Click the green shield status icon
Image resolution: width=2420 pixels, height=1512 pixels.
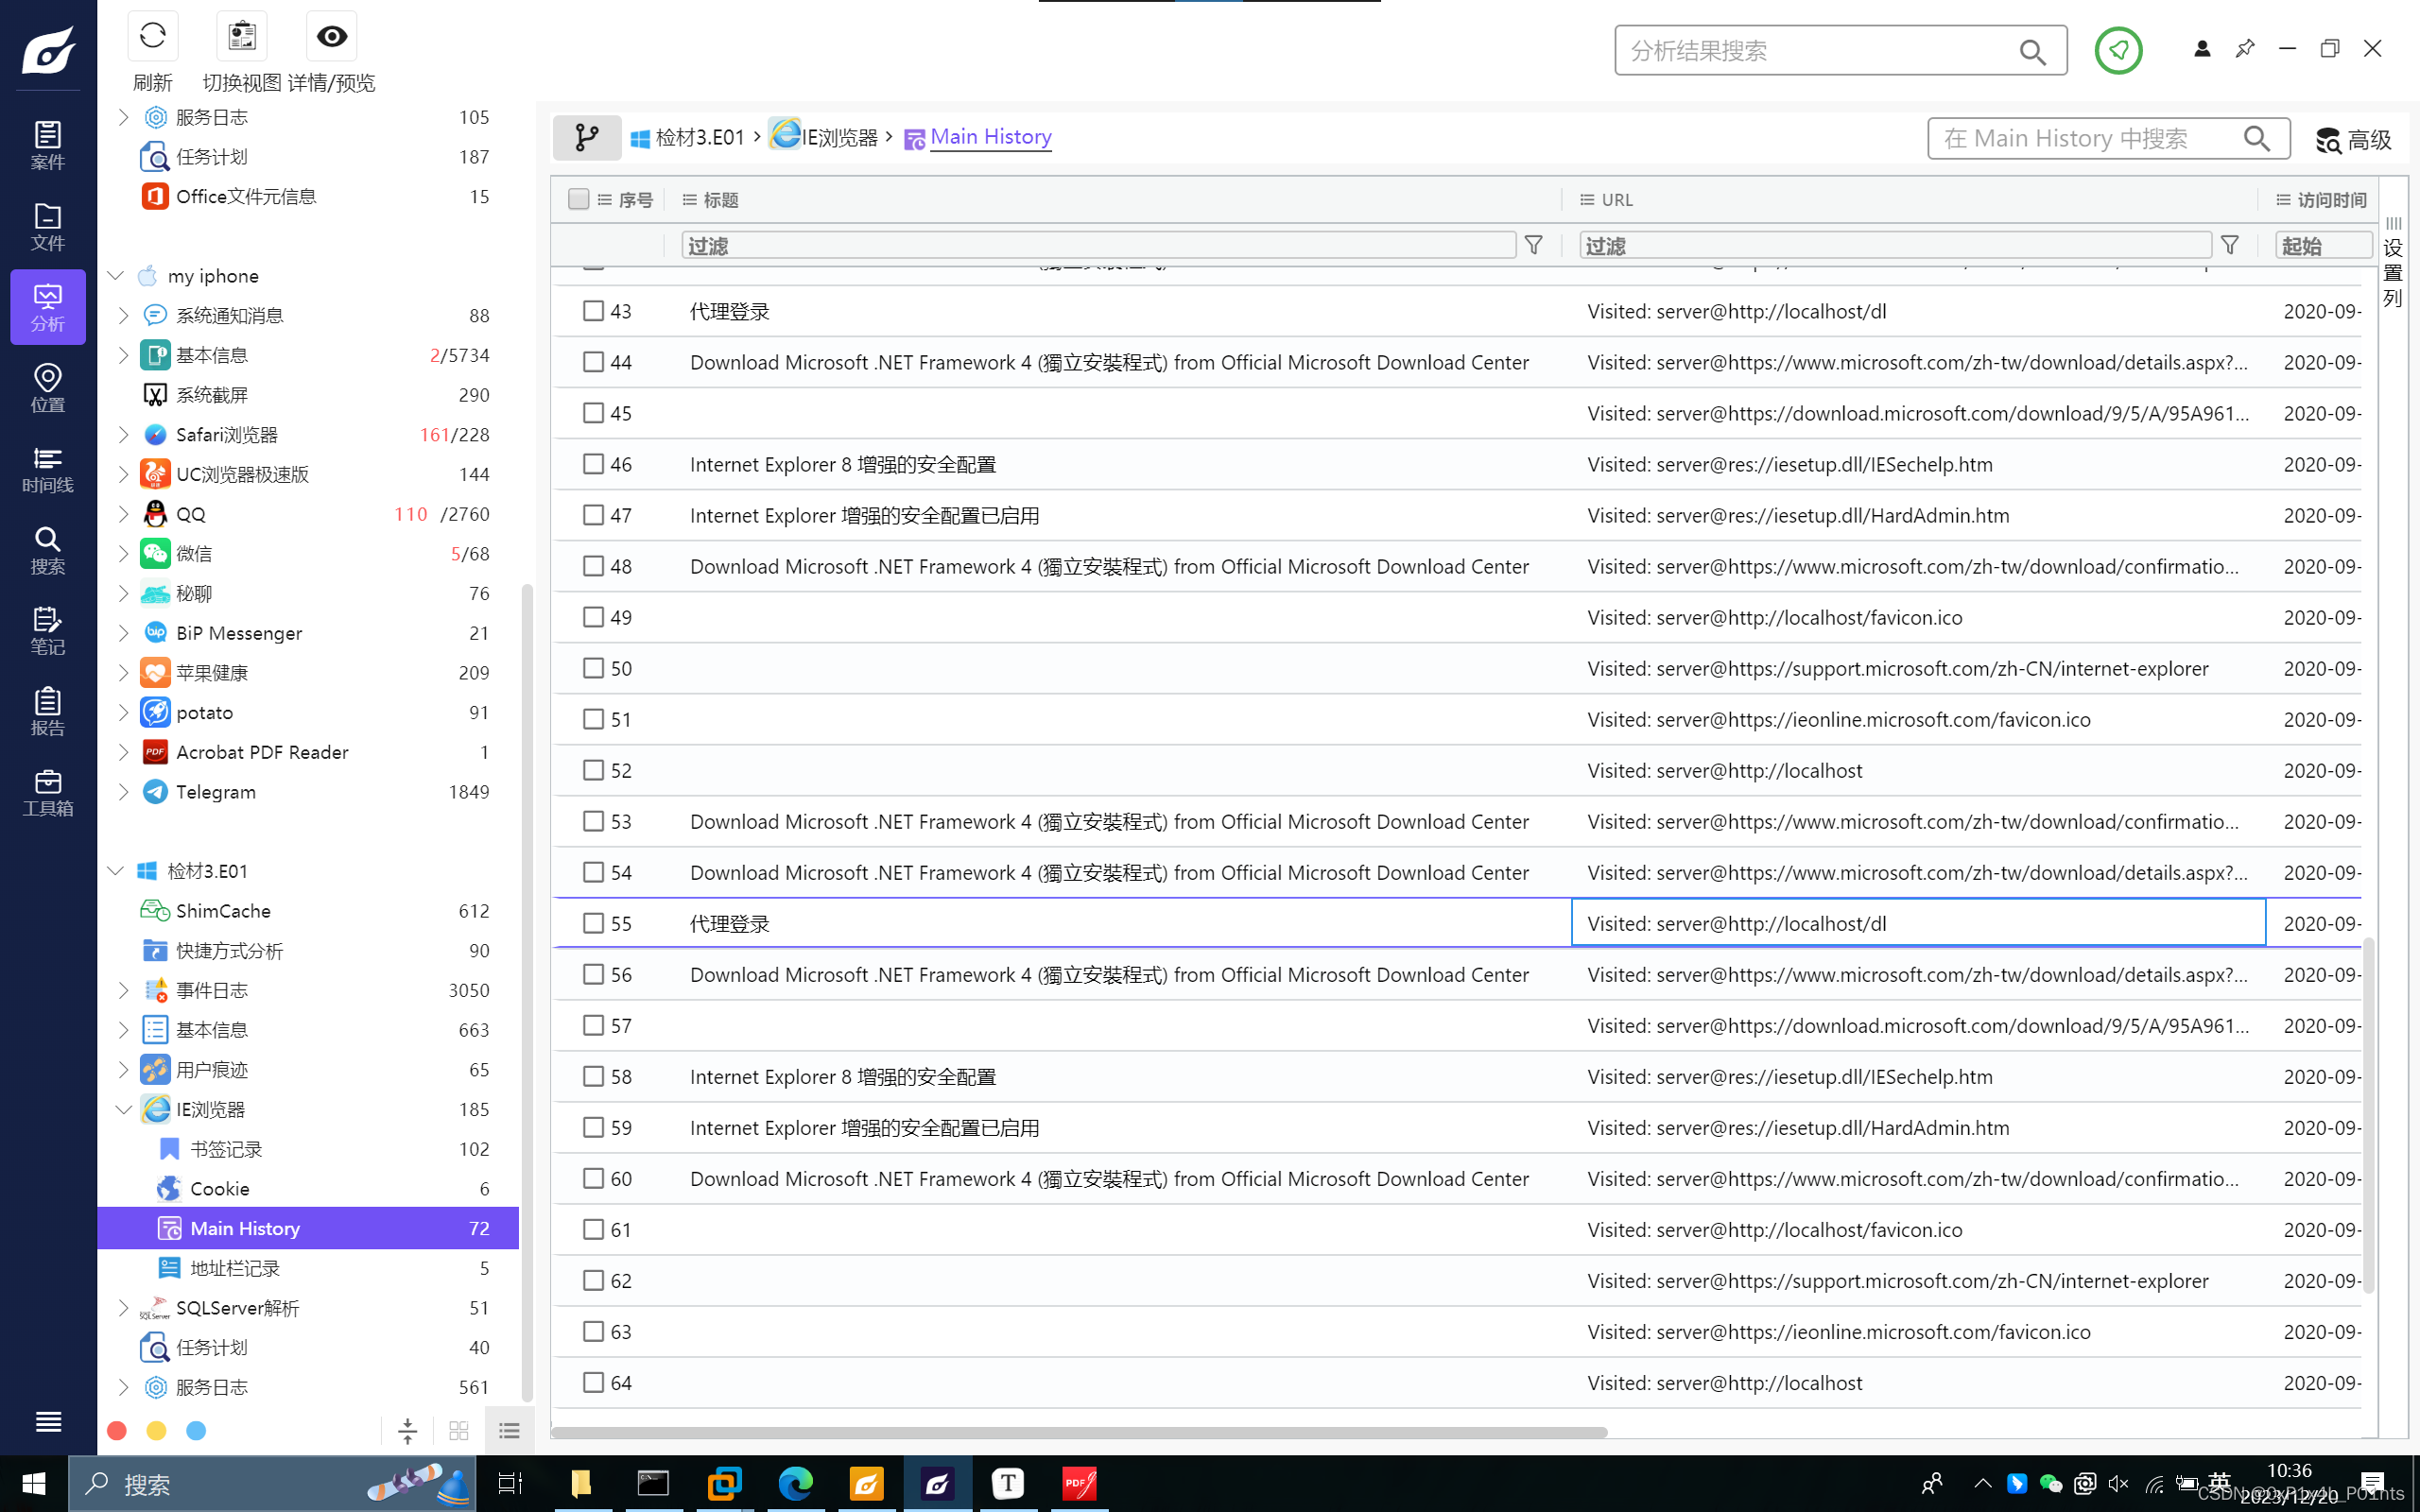2118,50
